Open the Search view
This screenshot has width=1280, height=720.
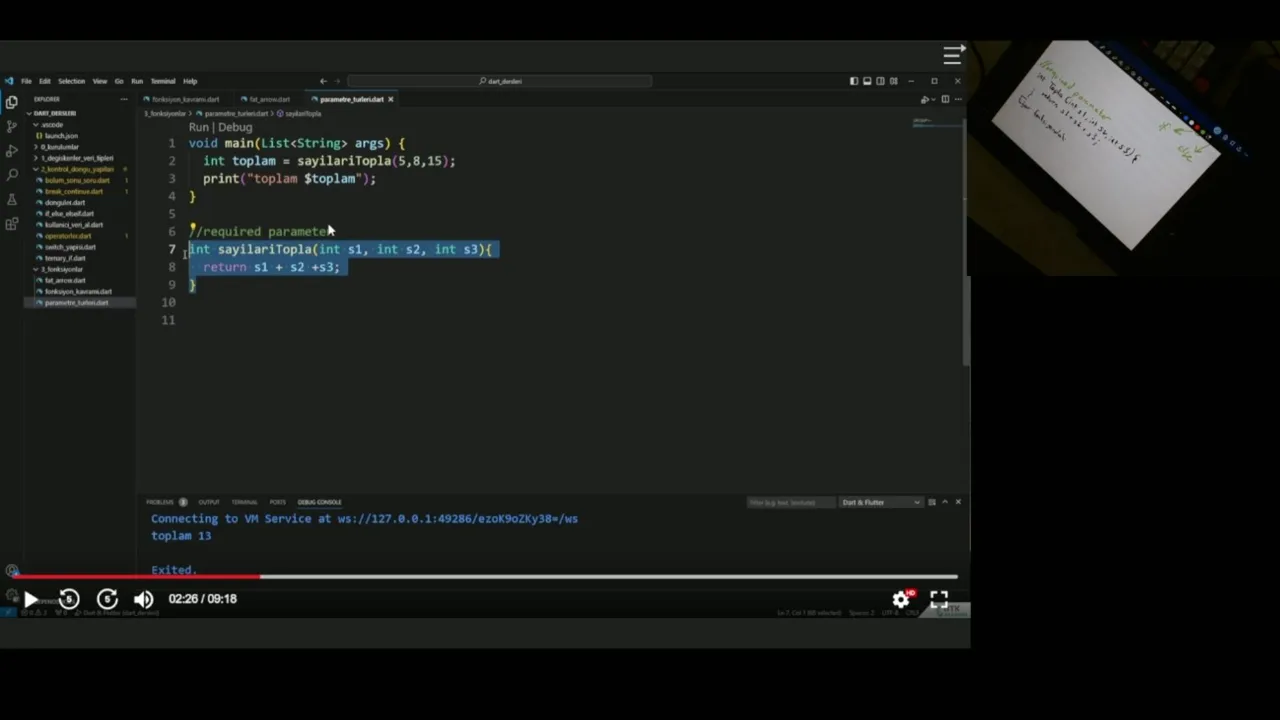click(x=12, y=175)
